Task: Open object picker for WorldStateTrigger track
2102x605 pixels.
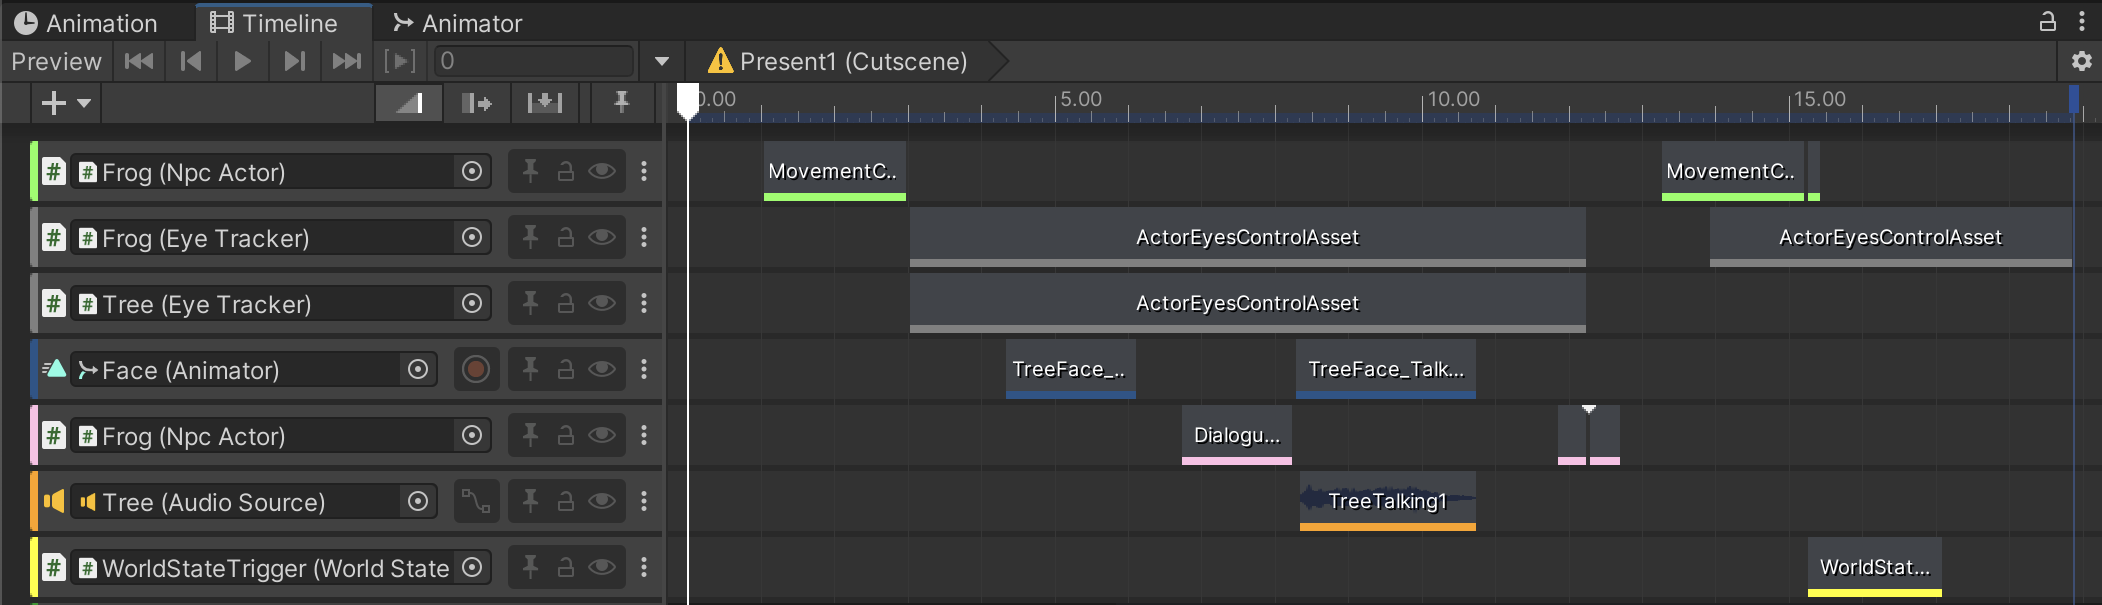Action: 472,567
